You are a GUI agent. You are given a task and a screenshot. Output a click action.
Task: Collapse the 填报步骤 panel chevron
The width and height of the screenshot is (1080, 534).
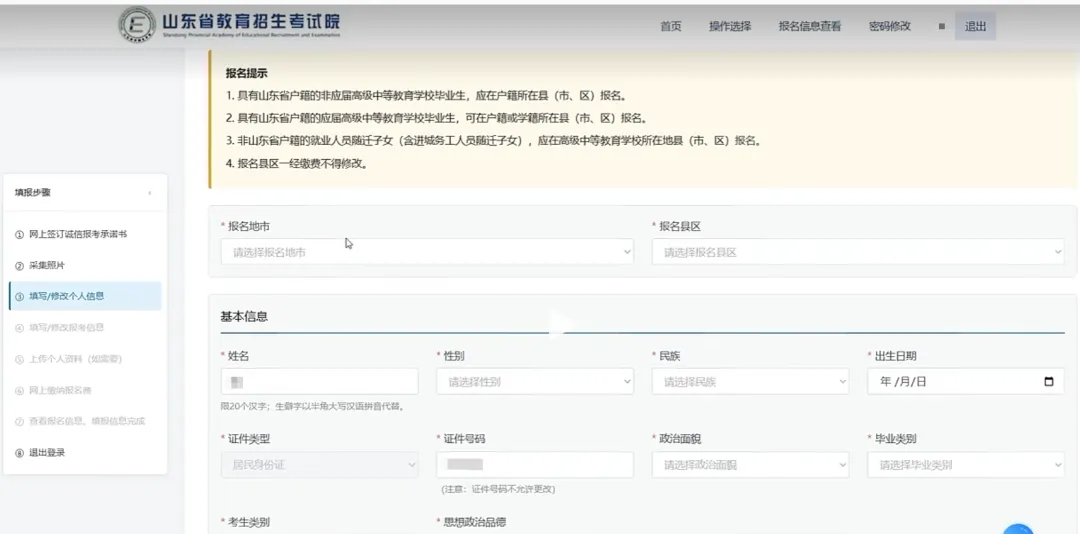click(149, 193)
